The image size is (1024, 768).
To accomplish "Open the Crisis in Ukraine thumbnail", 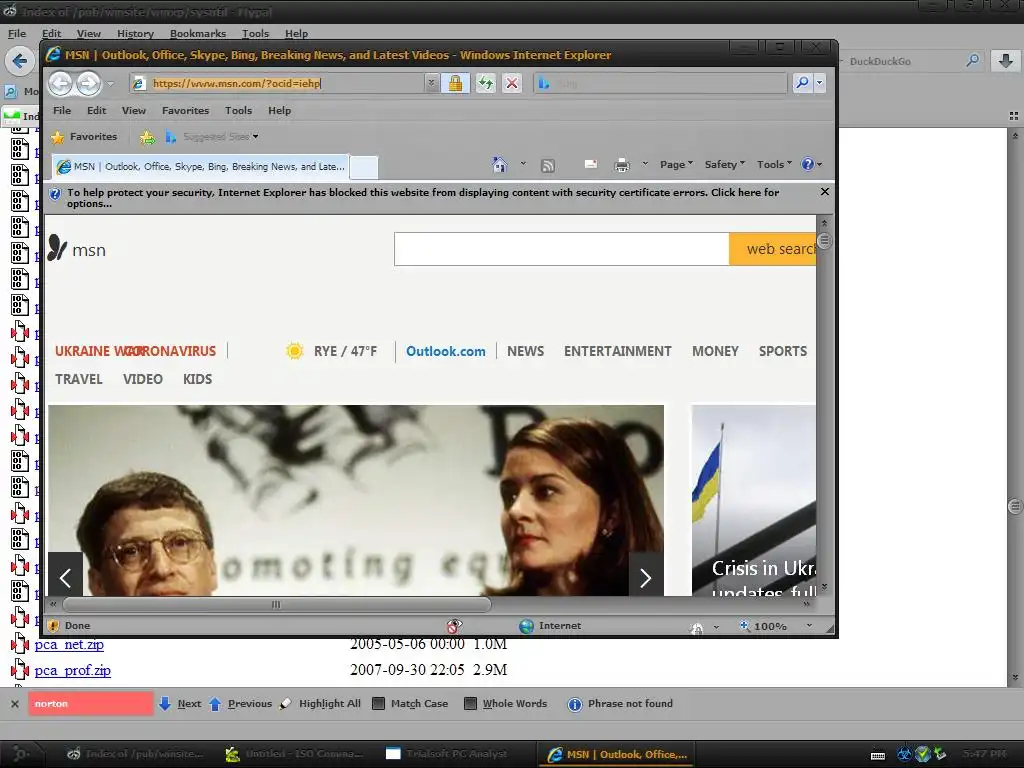I will pyautogui.click(x=754, y=500).
